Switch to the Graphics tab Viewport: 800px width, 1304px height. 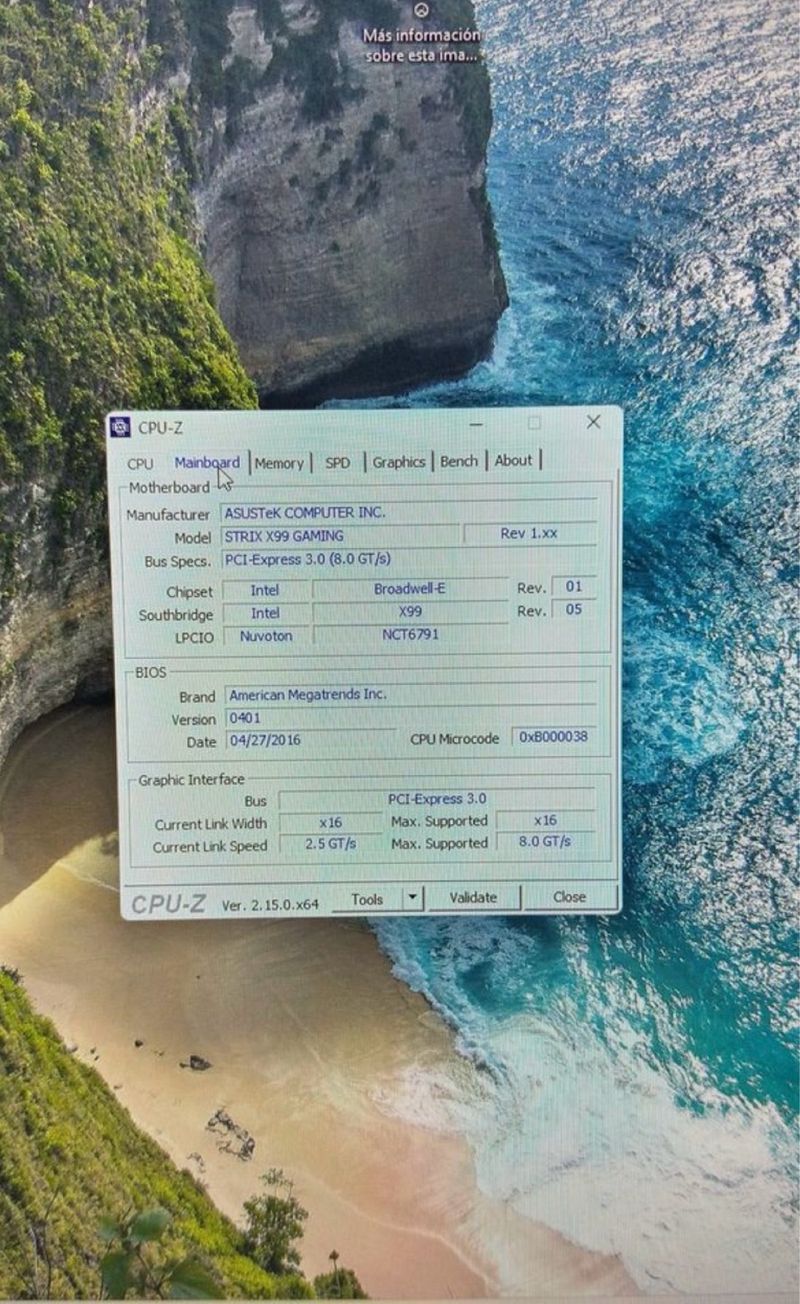point(399,462)
